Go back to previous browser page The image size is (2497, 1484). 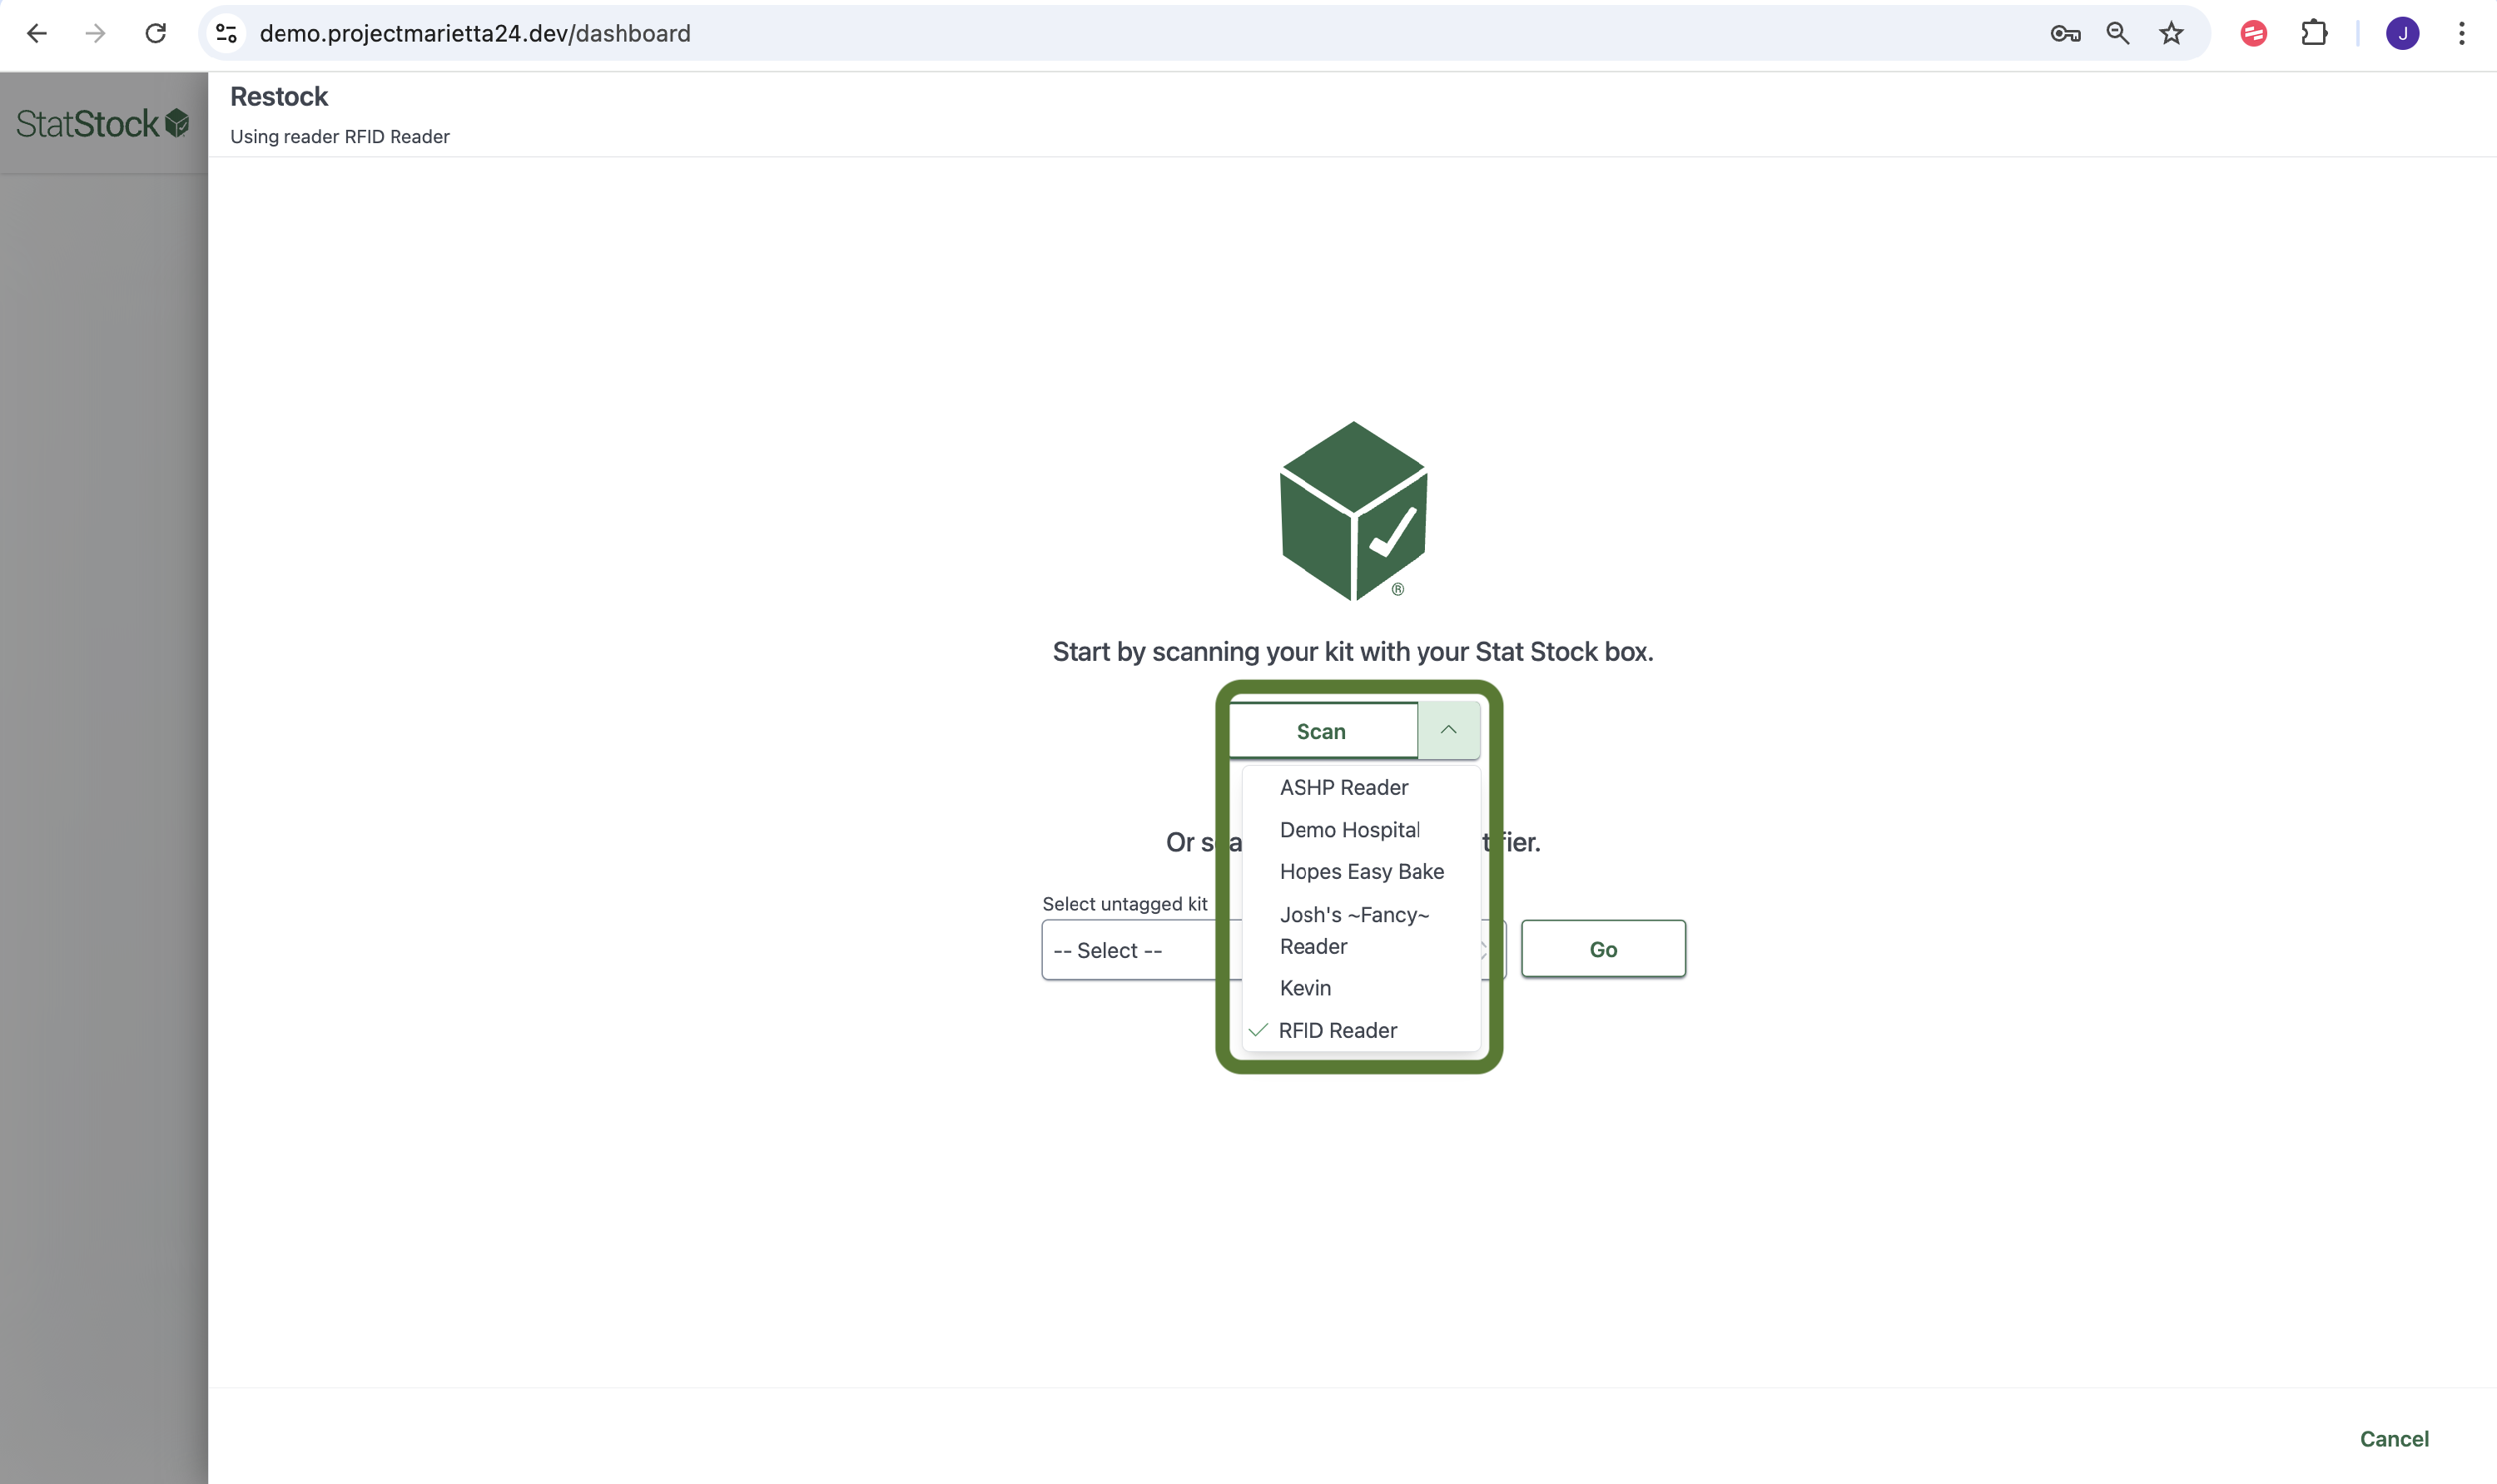click(x=37, y=33)
